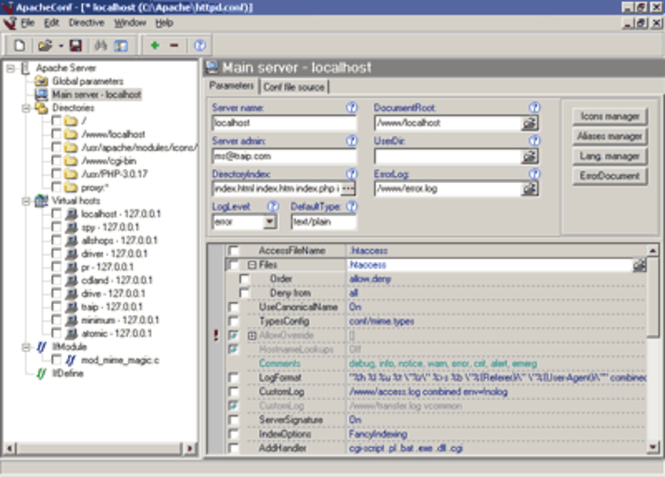Open the Directive menu

coord(87,23)
